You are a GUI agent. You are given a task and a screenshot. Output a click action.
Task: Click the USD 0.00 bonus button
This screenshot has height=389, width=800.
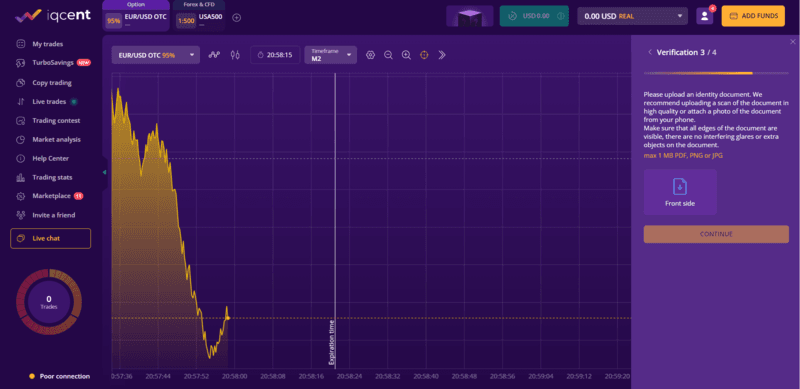pyautogui.click(x=534, y=16)
